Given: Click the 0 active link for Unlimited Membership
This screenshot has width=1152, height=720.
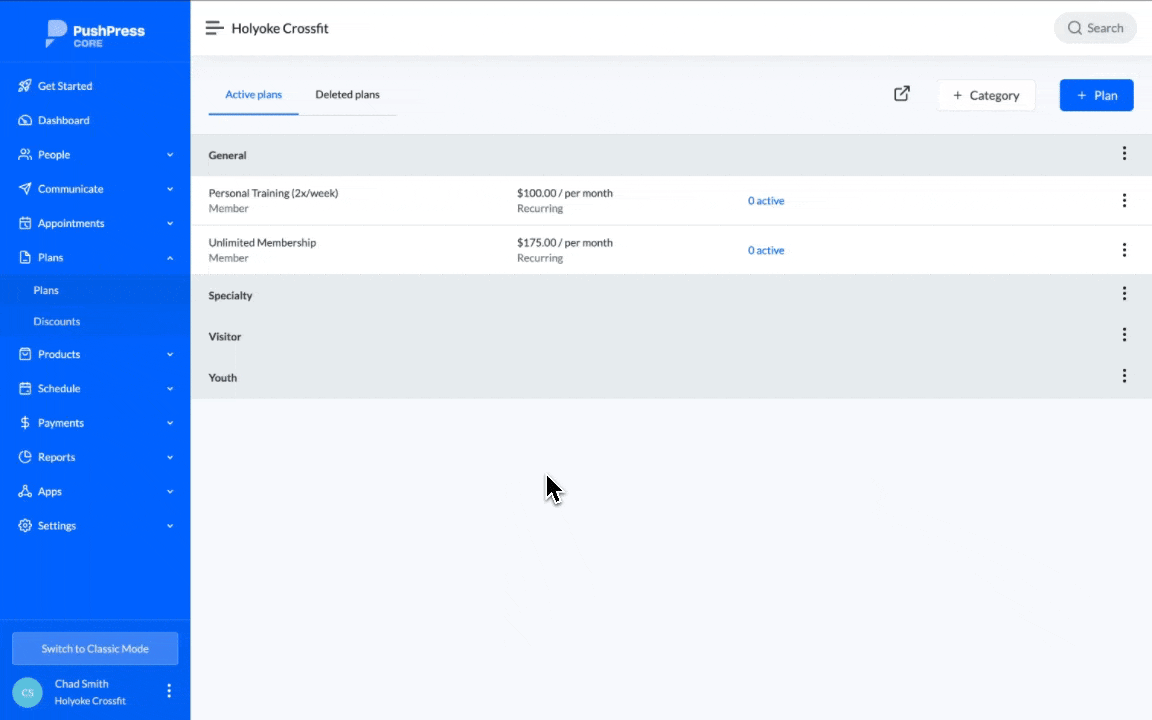Looking at the screenshot, I should 766,251.
